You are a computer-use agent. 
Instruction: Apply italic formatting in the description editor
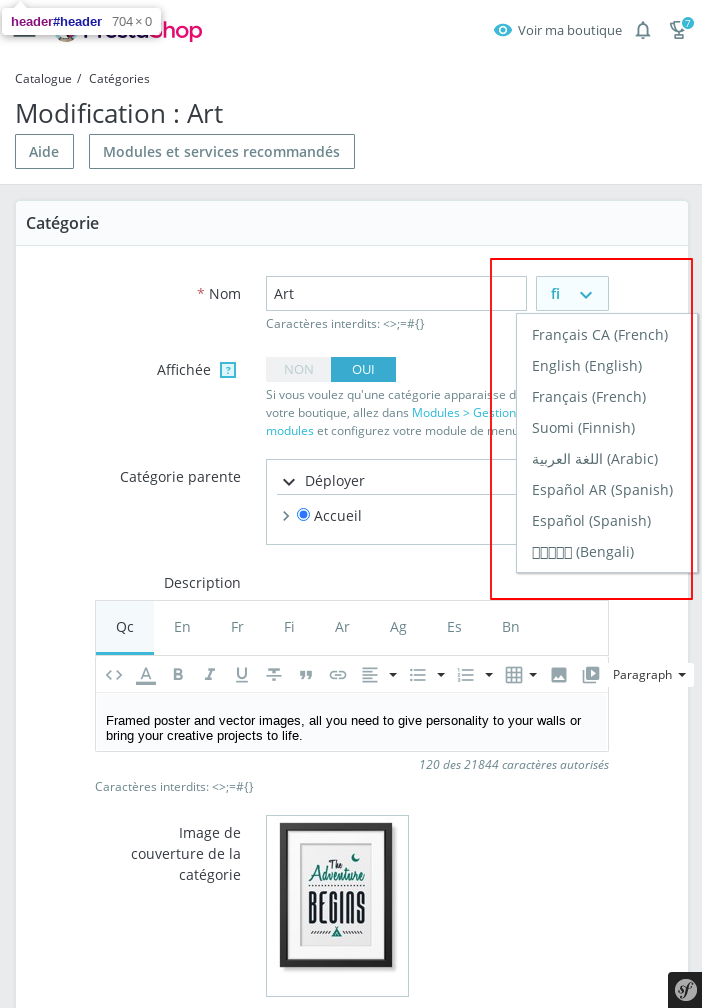(x=210, y=674)
